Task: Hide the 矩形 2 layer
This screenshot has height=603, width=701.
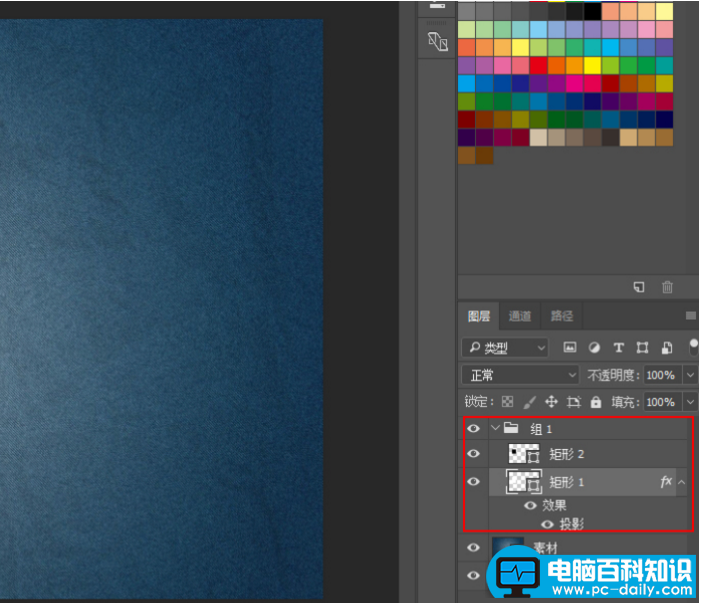Action: [473, 454]
